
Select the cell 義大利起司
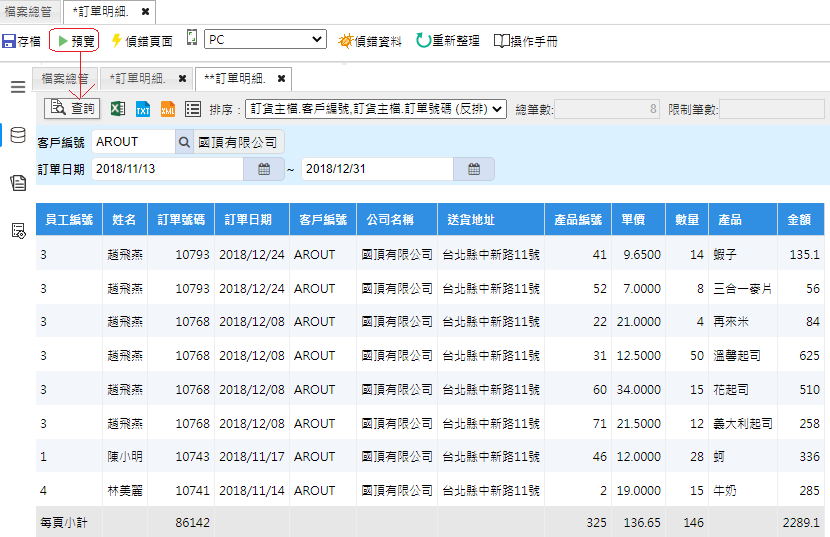click(743, 424)
